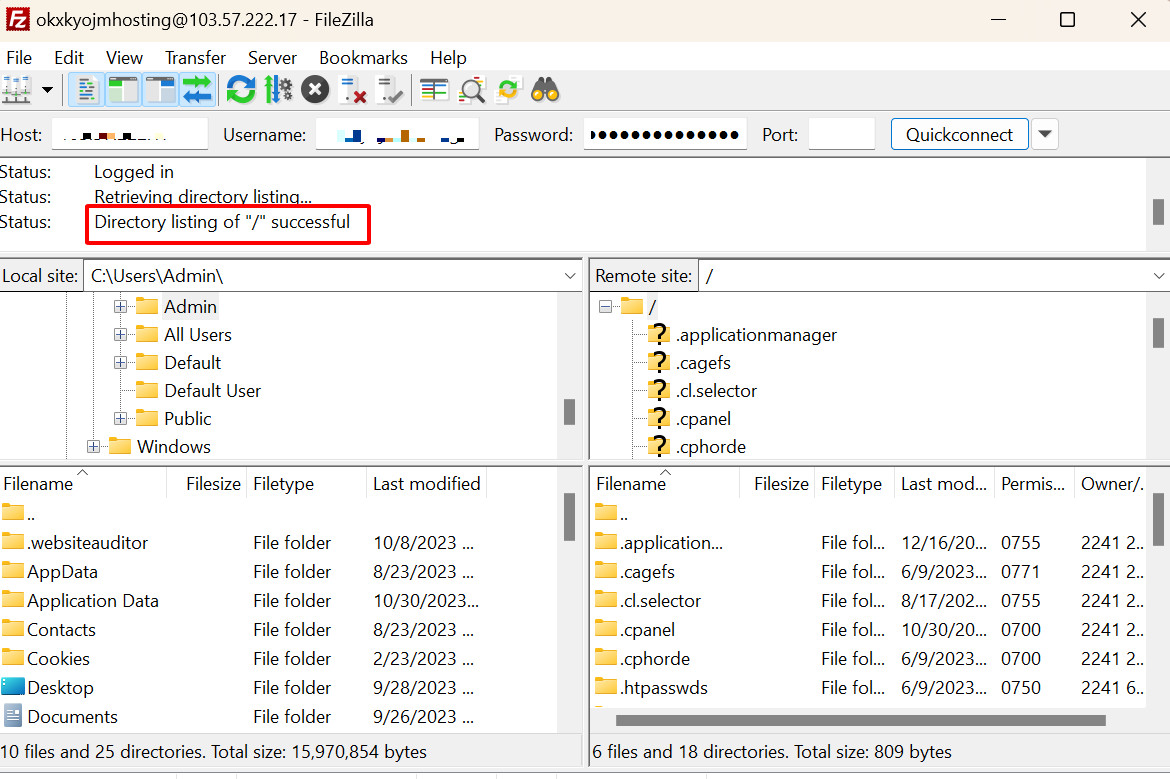Refresh file and folder lists

click(241, 90)
